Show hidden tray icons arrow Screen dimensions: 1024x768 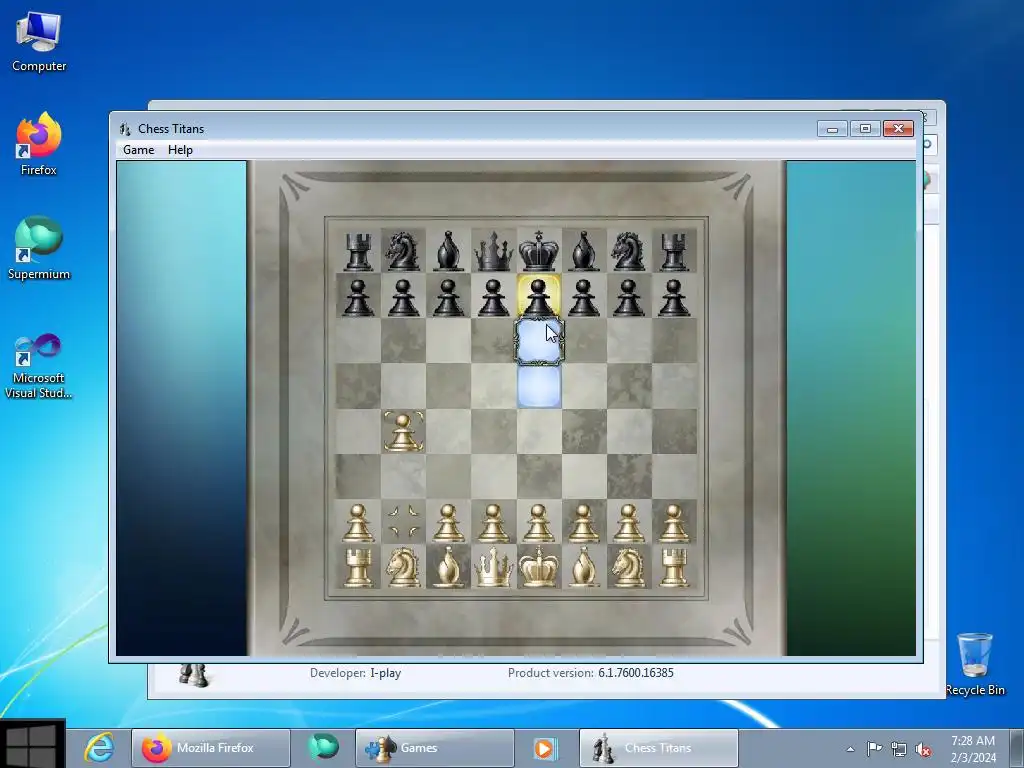tap(850, 749)
